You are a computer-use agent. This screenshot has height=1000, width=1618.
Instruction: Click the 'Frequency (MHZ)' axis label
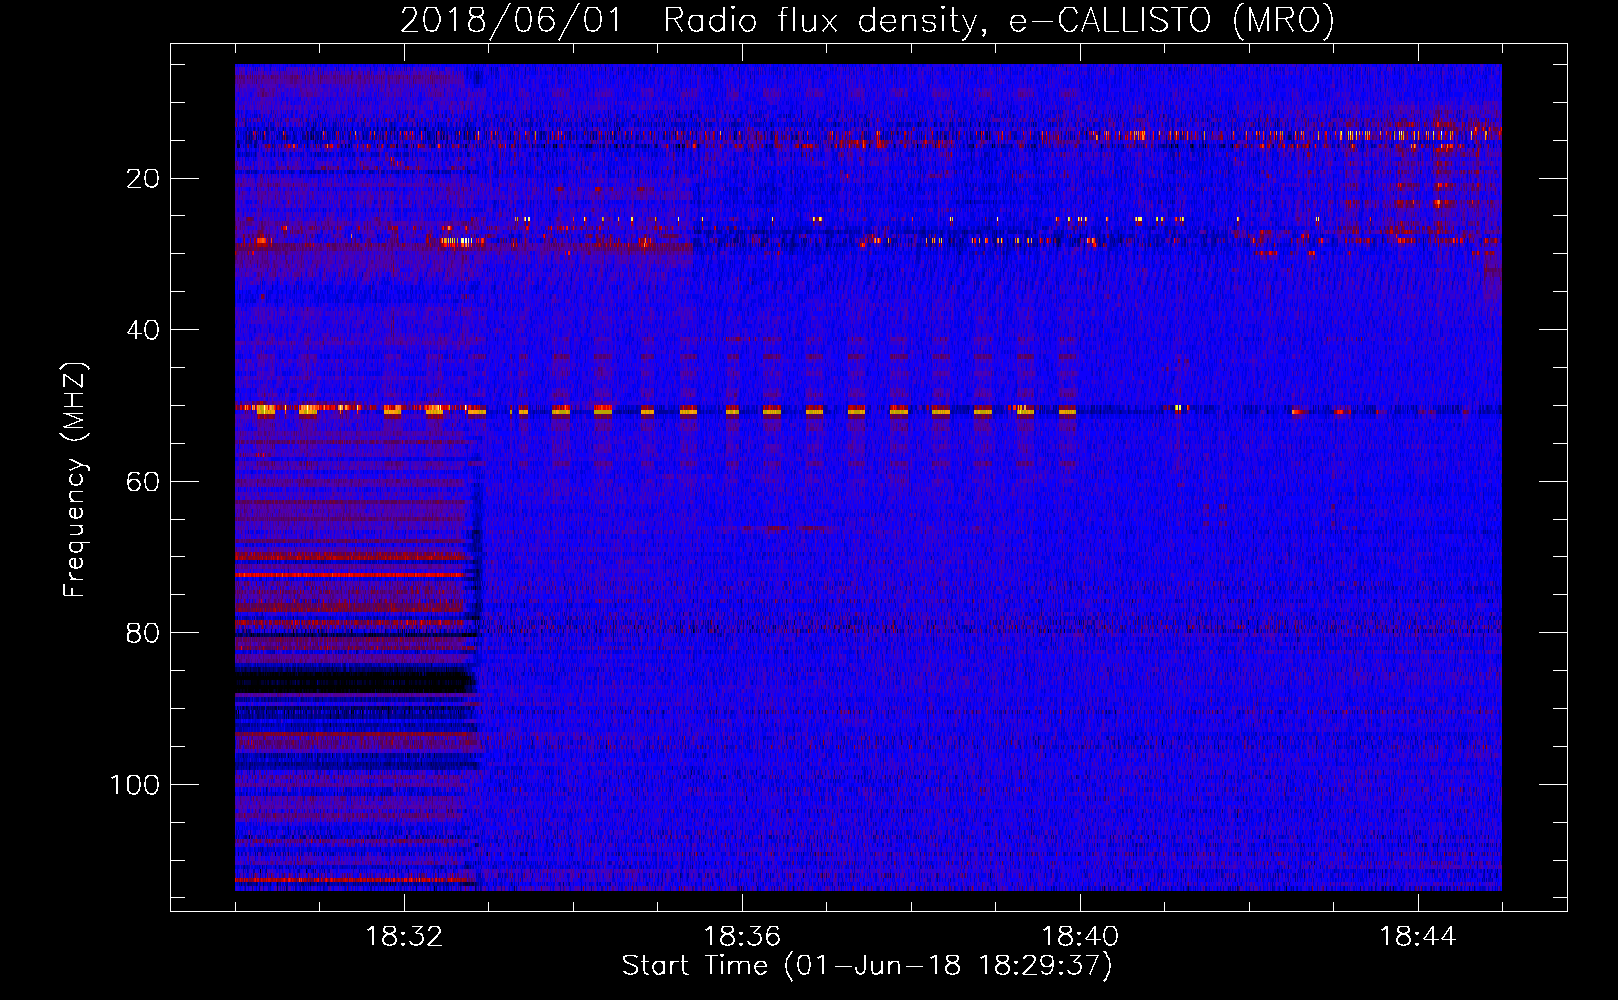tap(75, 480)
